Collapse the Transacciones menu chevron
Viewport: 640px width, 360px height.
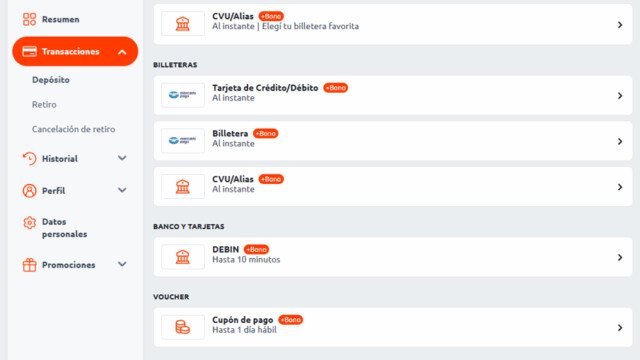(x=122, y=52)
